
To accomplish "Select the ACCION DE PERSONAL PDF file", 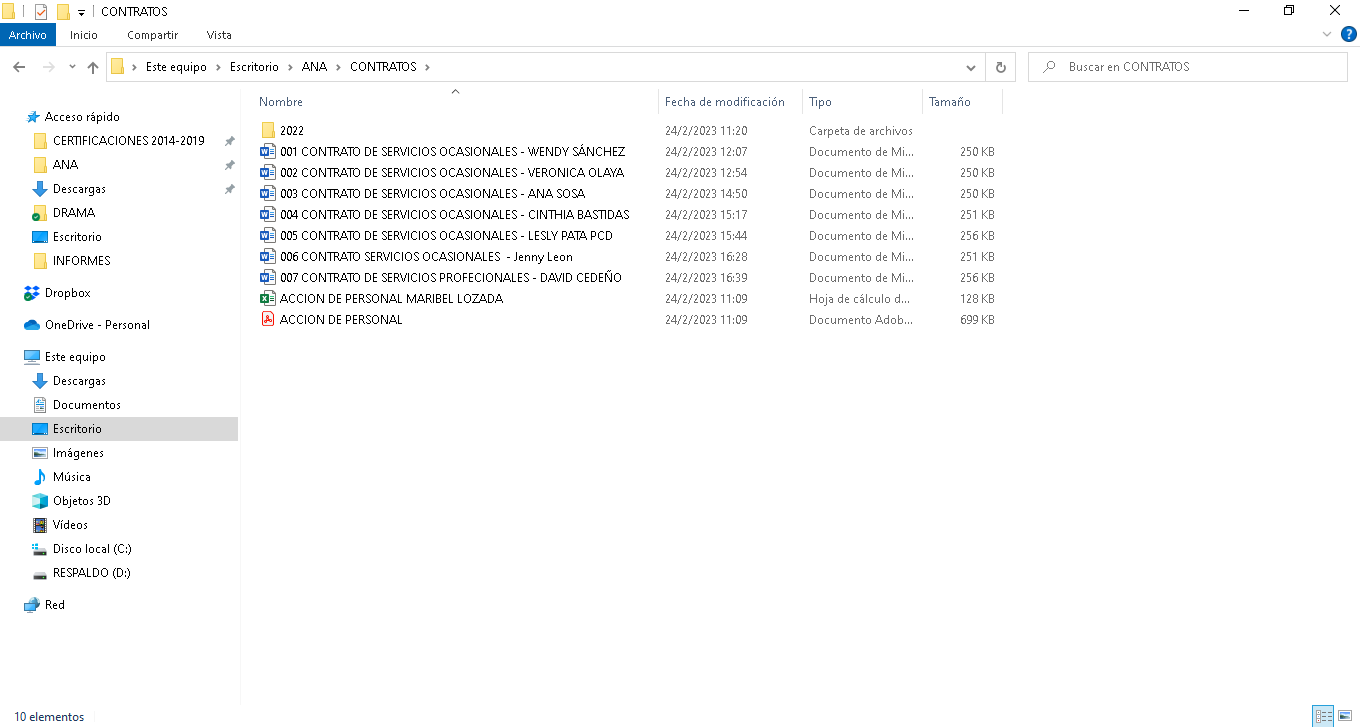I will tap(341, 320).
